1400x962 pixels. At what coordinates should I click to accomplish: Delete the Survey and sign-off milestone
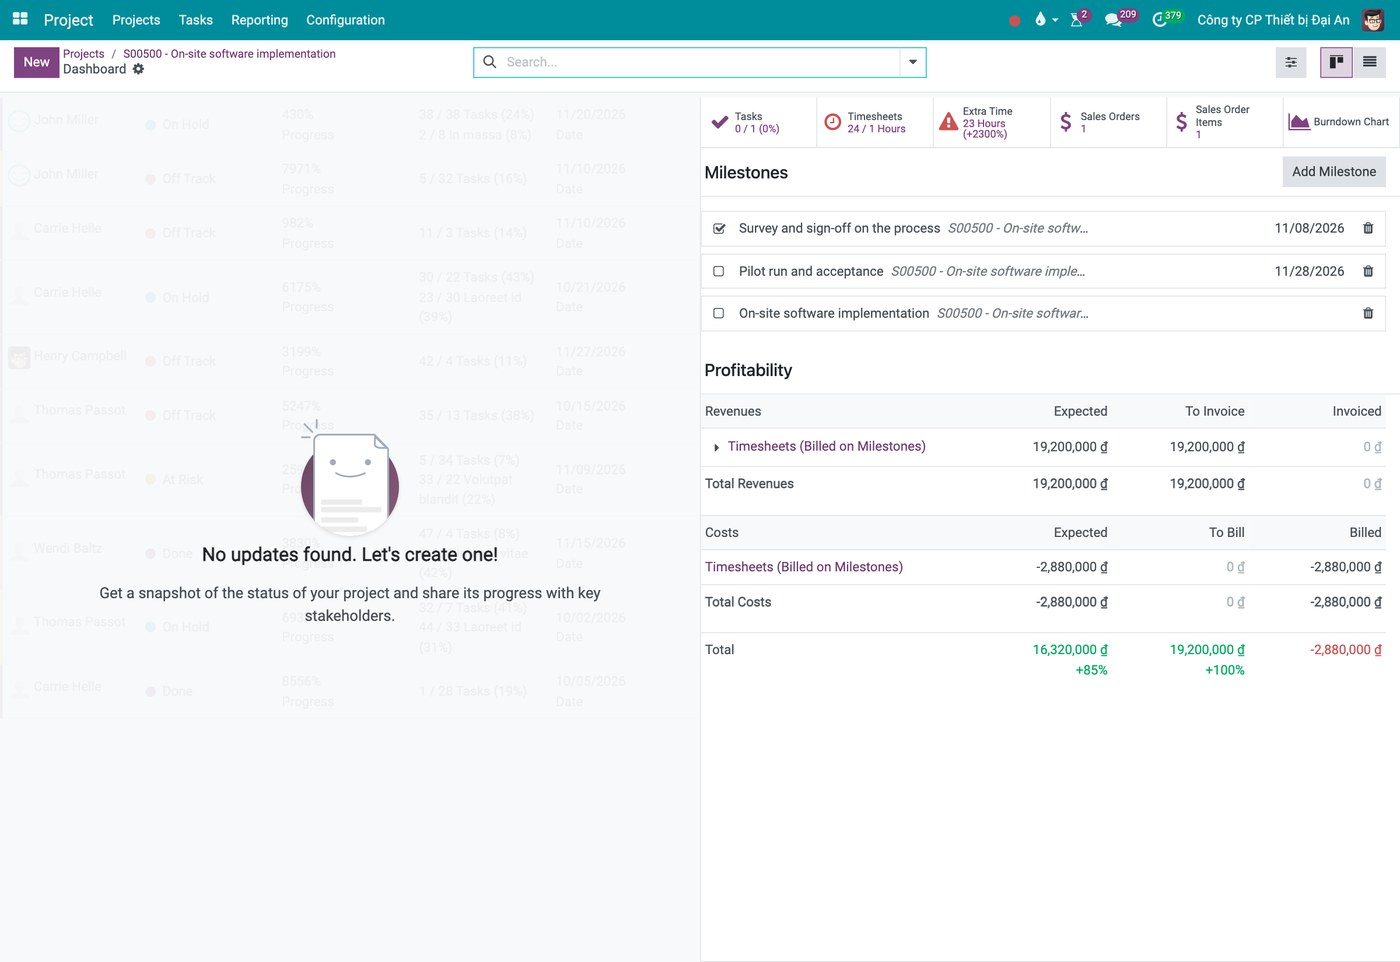(x=1368, y=228)
